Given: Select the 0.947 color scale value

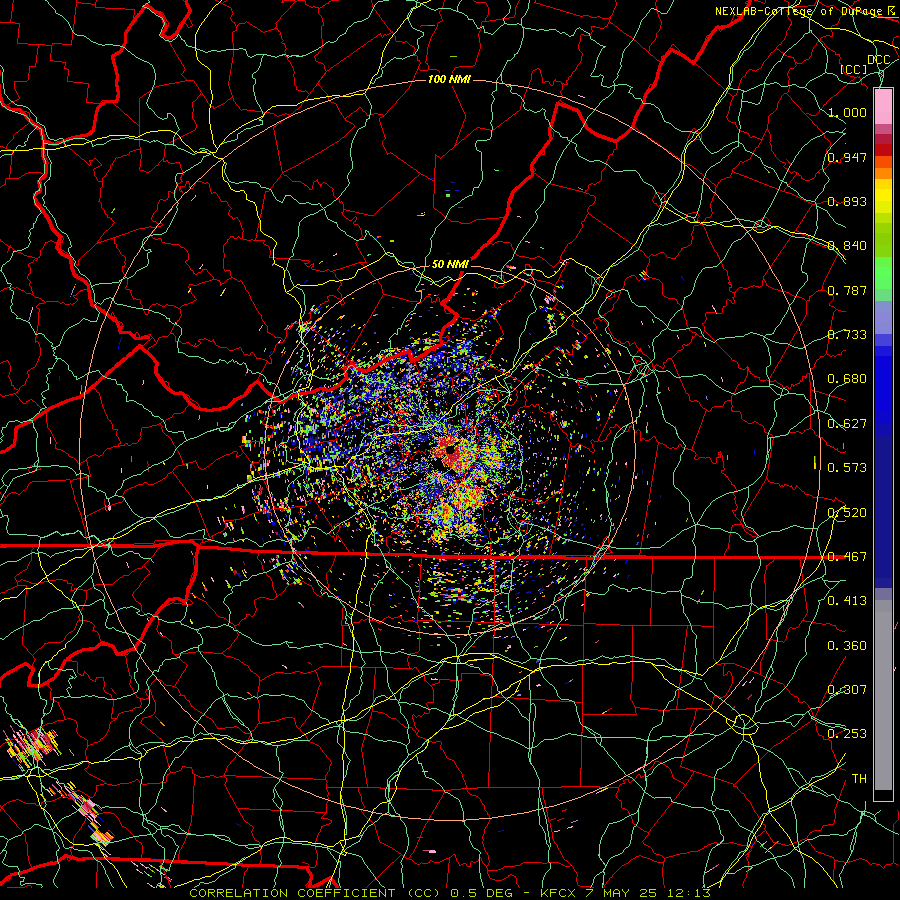Looking at the screenshot, I should click(x=847, y=157).
